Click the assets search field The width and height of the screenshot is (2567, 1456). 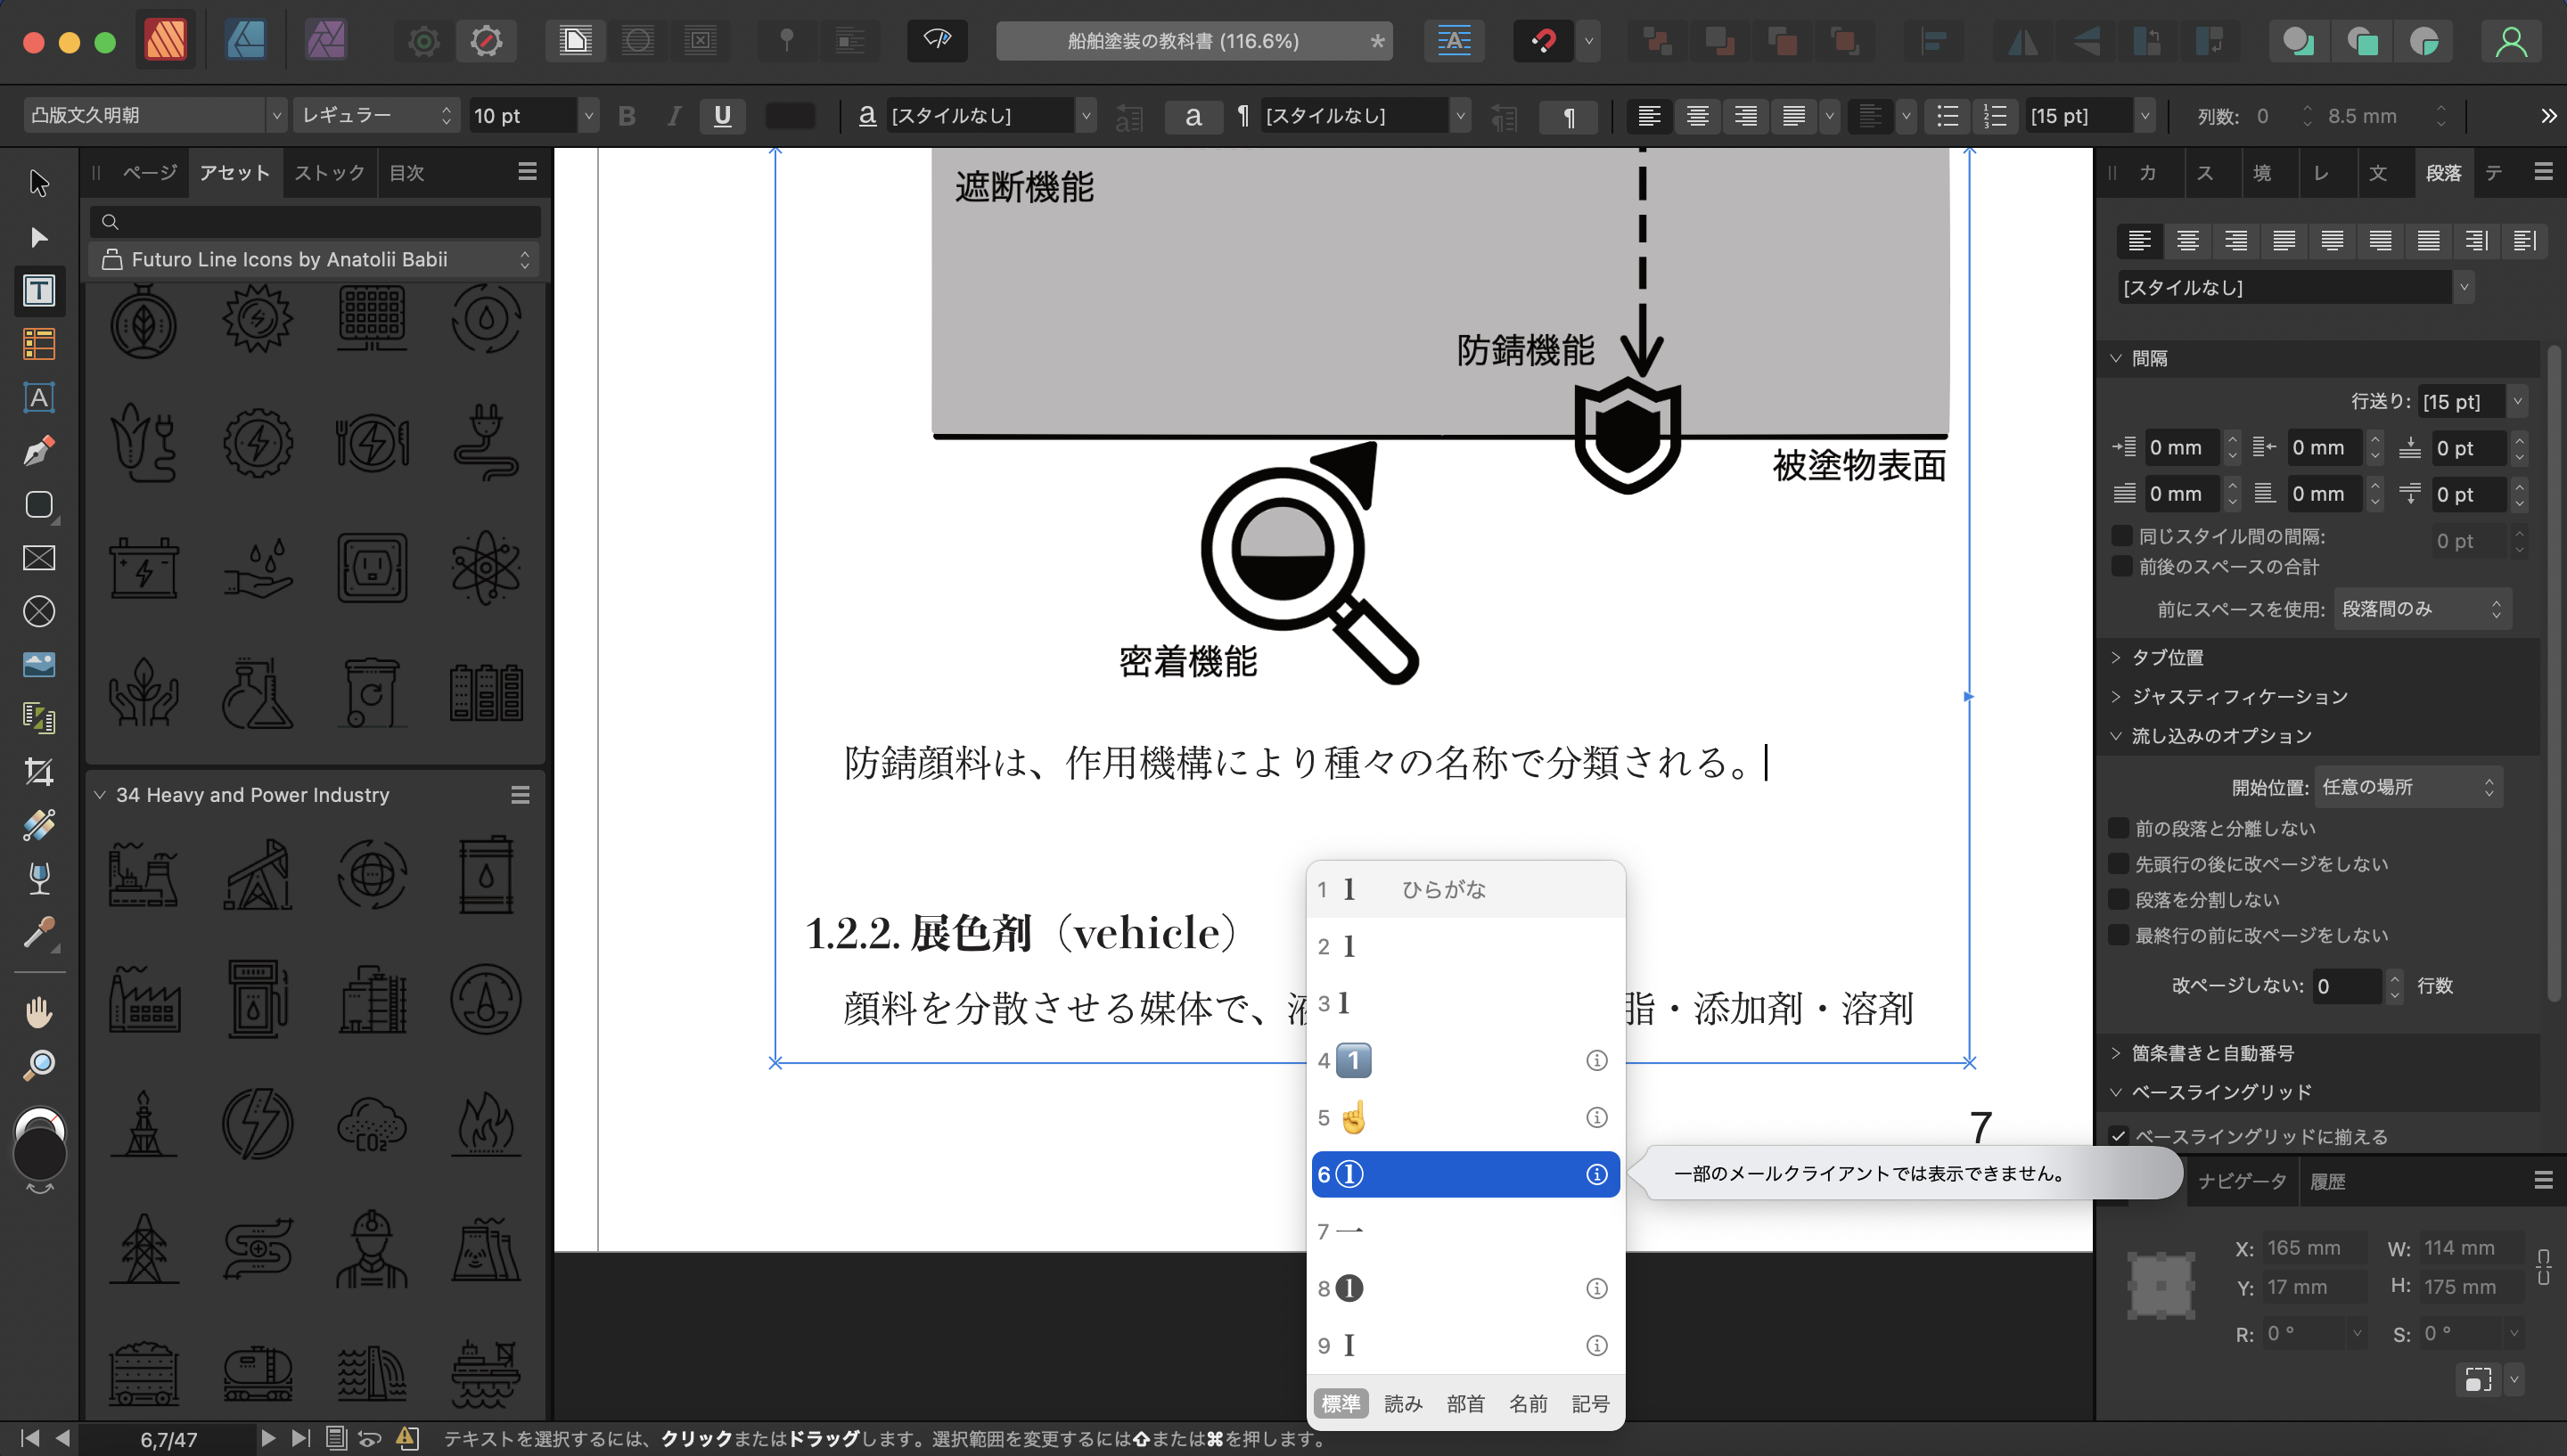click(x=316, y=221)
